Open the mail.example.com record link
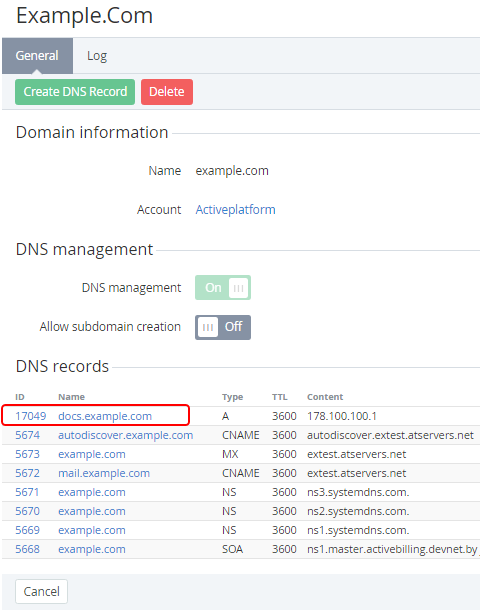483x610 pixels. (104, 473)
